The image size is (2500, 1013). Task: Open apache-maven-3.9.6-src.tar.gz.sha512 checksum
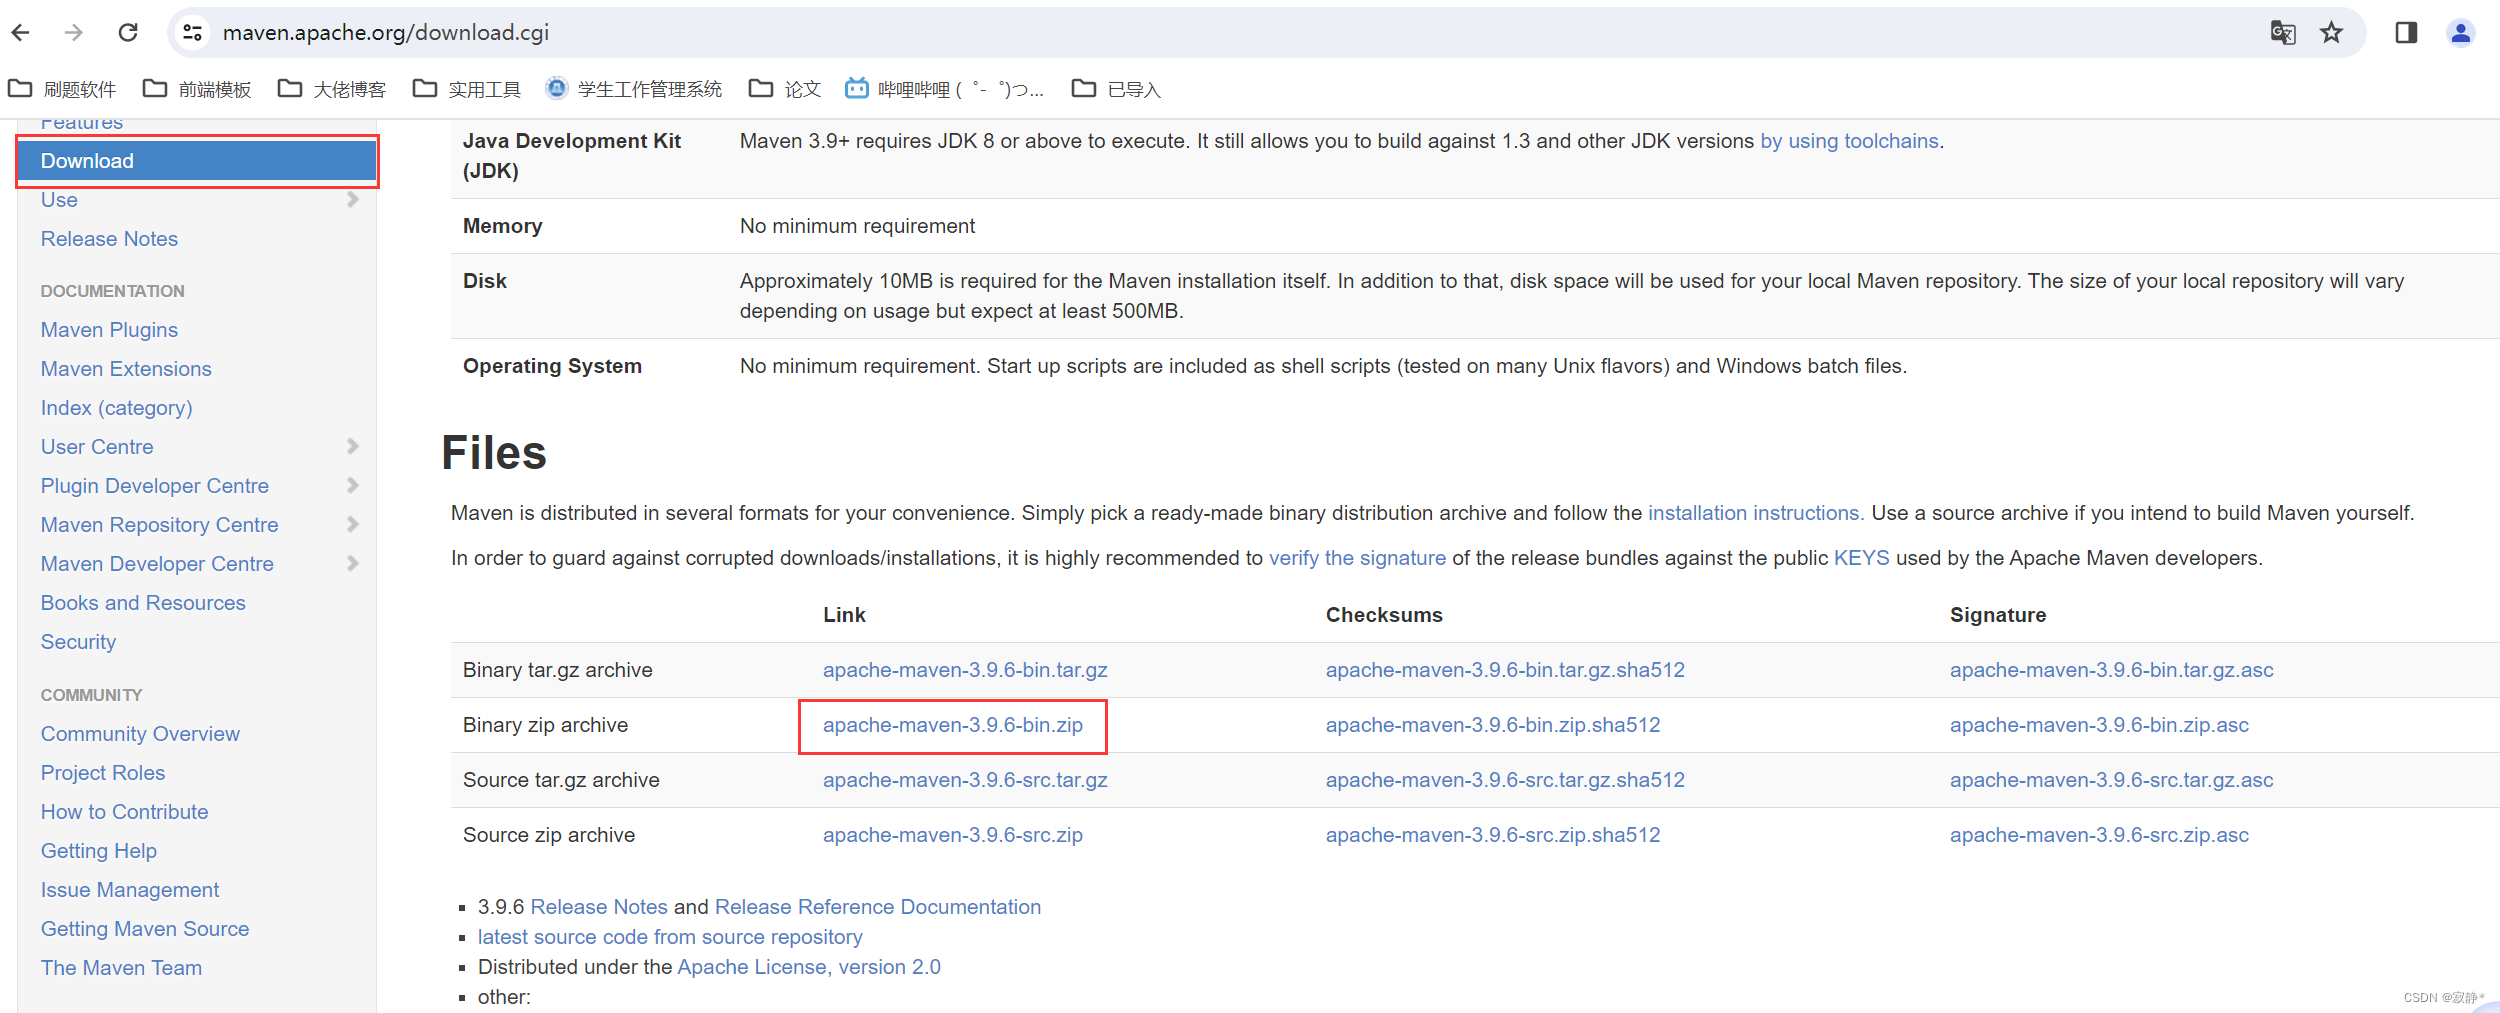1505,780
